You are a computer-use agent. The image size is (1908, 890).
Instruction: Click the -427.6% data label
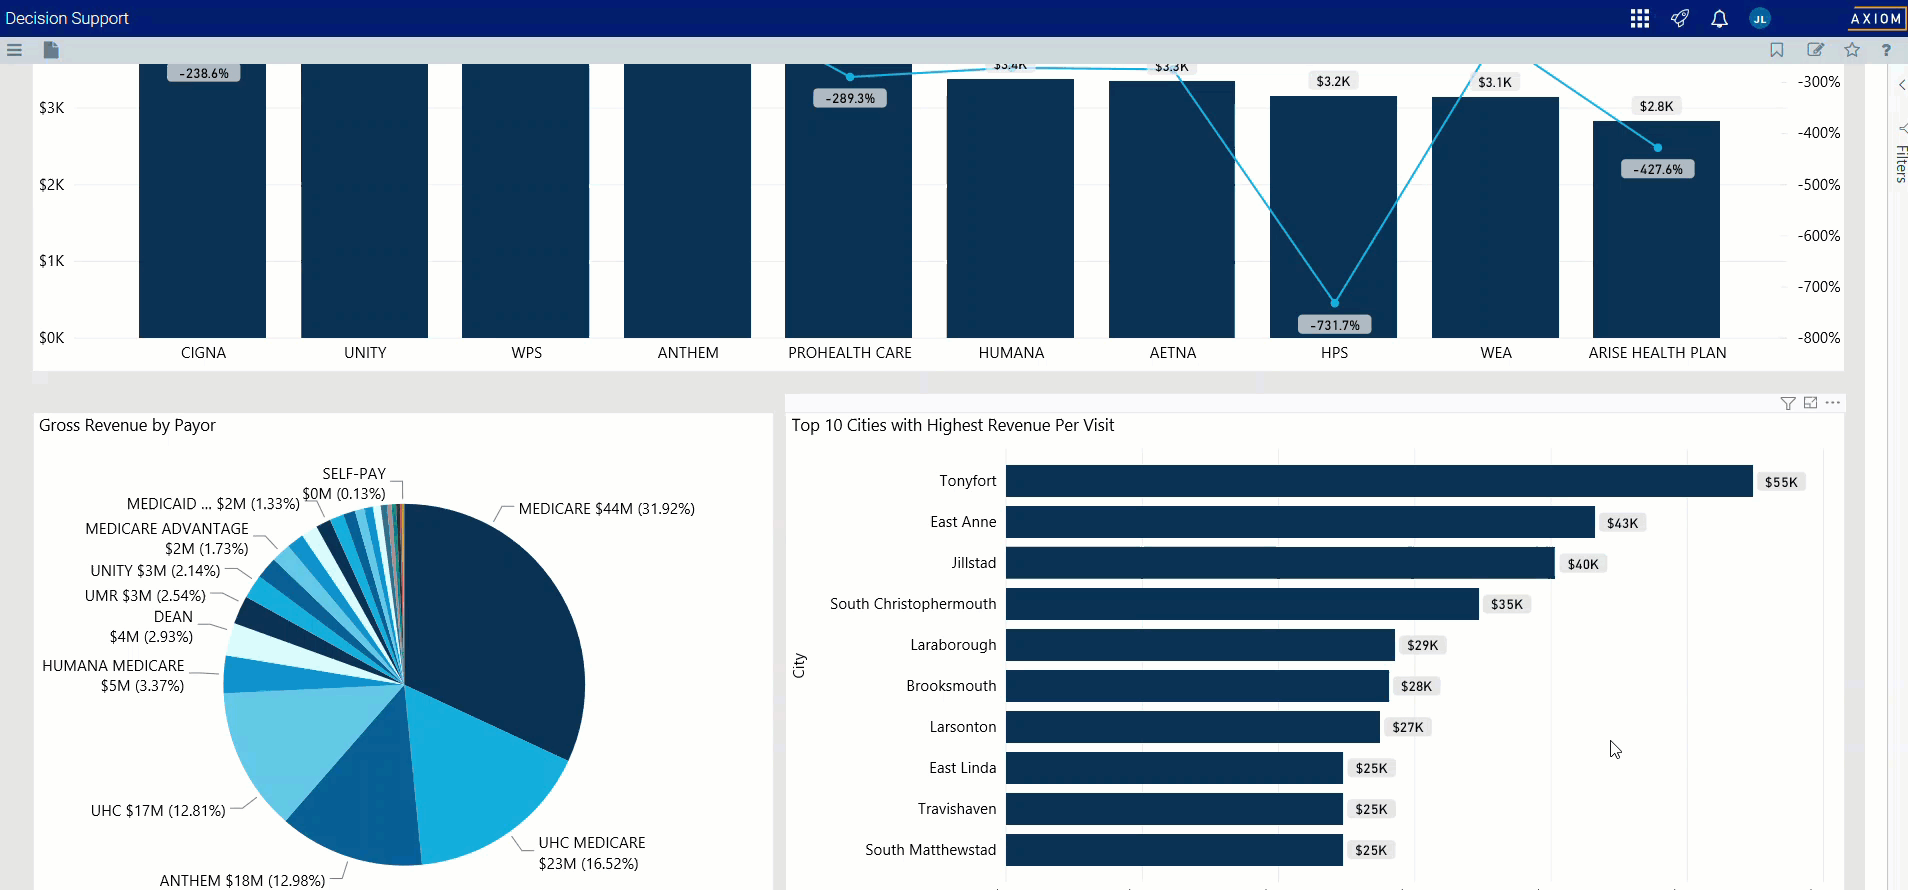pyautogui.click(x=1657, y=169)
